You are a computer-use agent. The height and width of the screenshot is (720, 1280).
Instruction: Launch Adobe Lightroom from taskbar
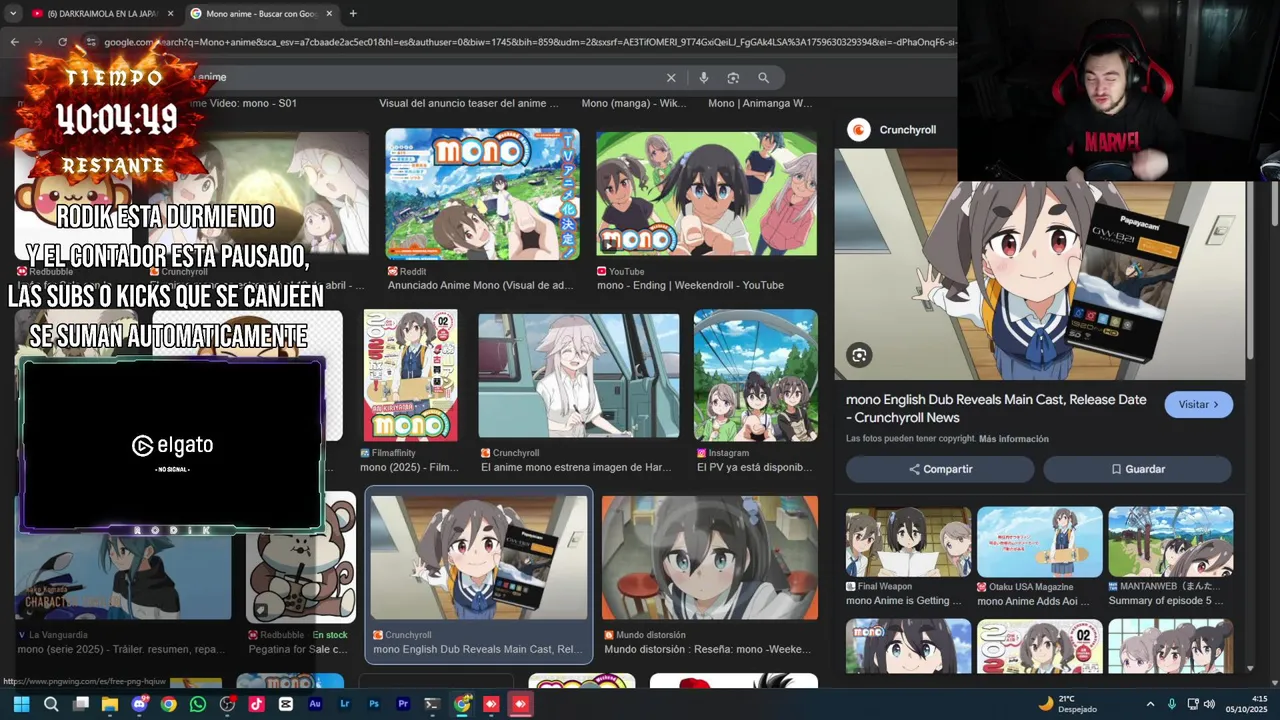(345, 704)
